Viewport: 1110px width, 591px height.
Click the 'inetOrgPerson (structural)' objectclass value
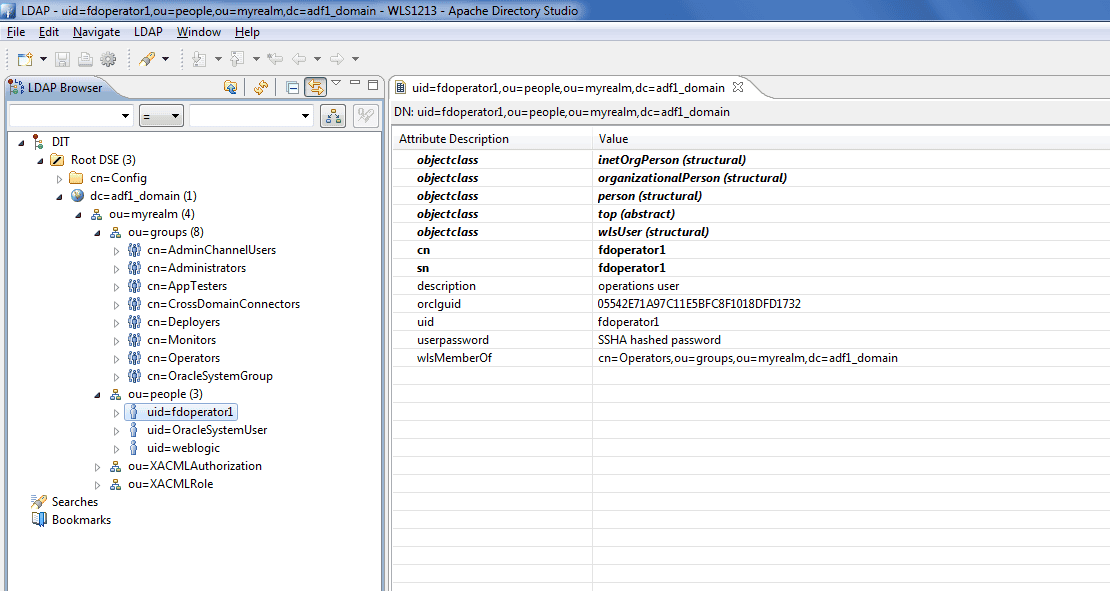click(672, 160)
